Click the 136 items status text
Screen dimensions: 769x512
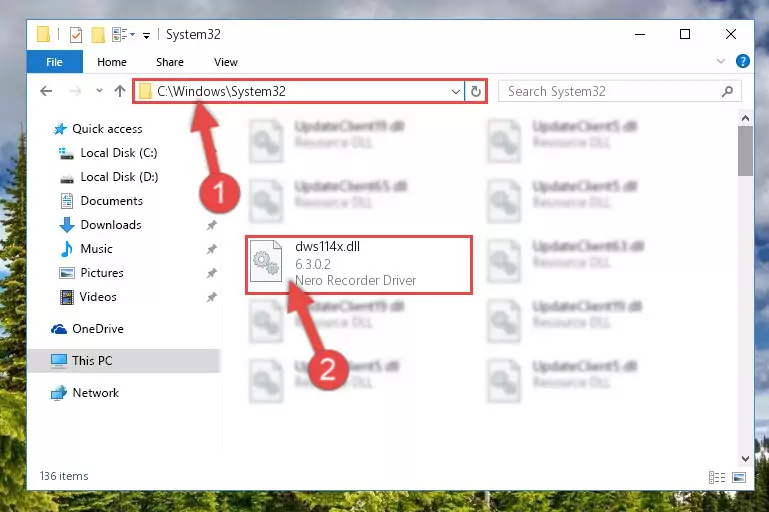coord(64,476)
